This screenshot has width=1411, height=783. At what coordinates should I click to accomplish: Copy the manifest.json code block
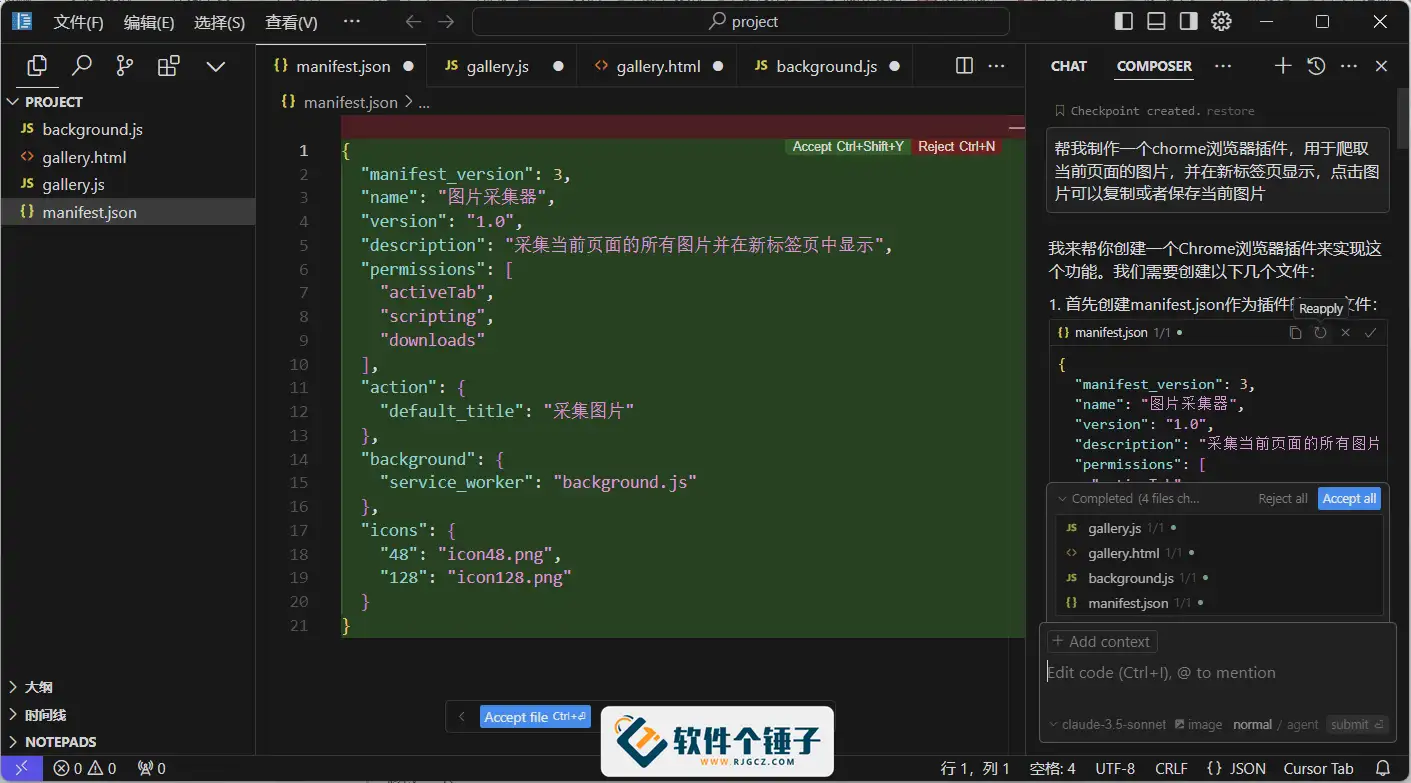click(x=1295, y=333)
